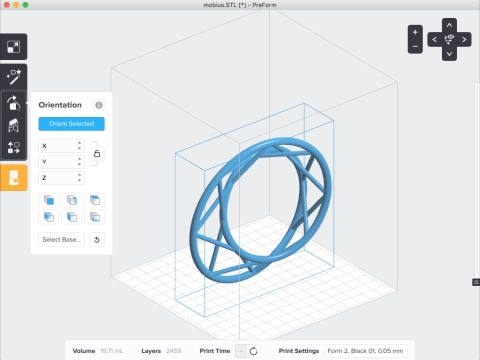Open the One-Click Print magic wand tool
Image resolution: width=480 pixels, height=360 pixels.
coord(14,77)
